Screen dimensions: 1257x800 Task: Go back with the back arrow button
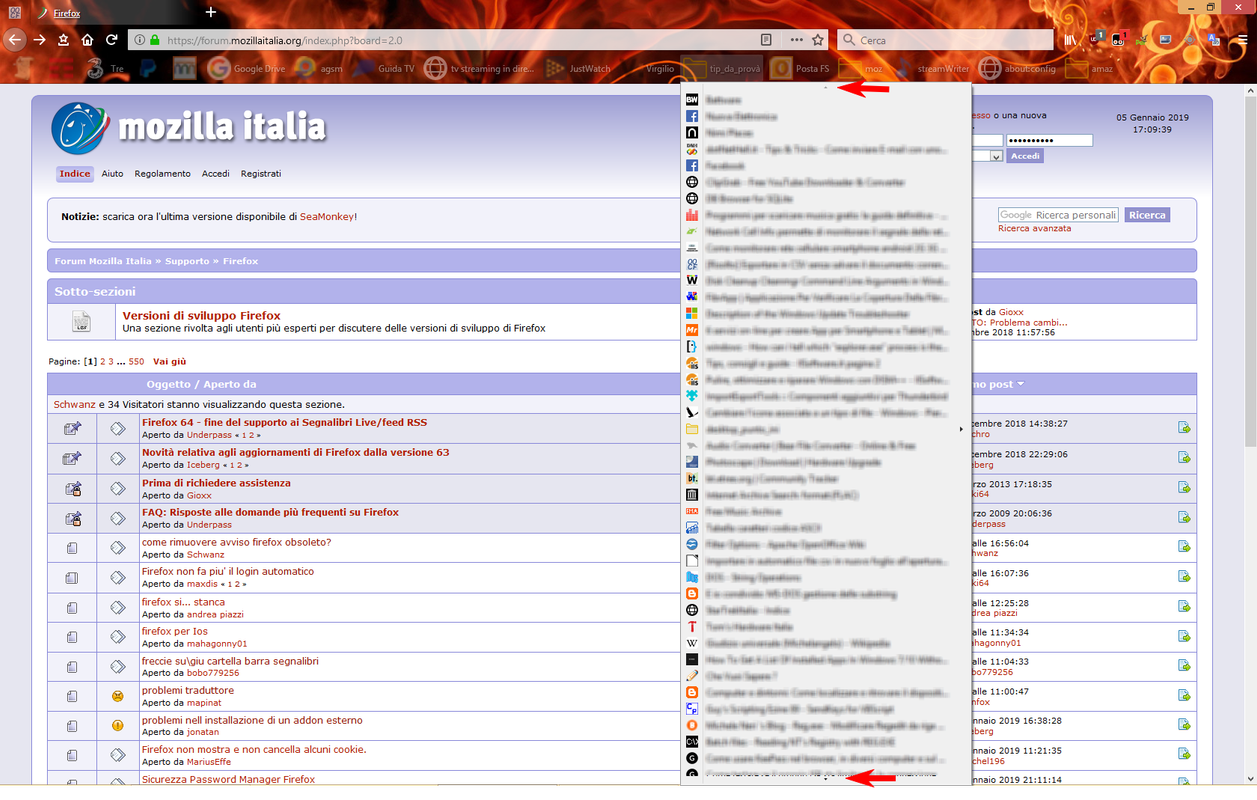[x=14, y=40]
